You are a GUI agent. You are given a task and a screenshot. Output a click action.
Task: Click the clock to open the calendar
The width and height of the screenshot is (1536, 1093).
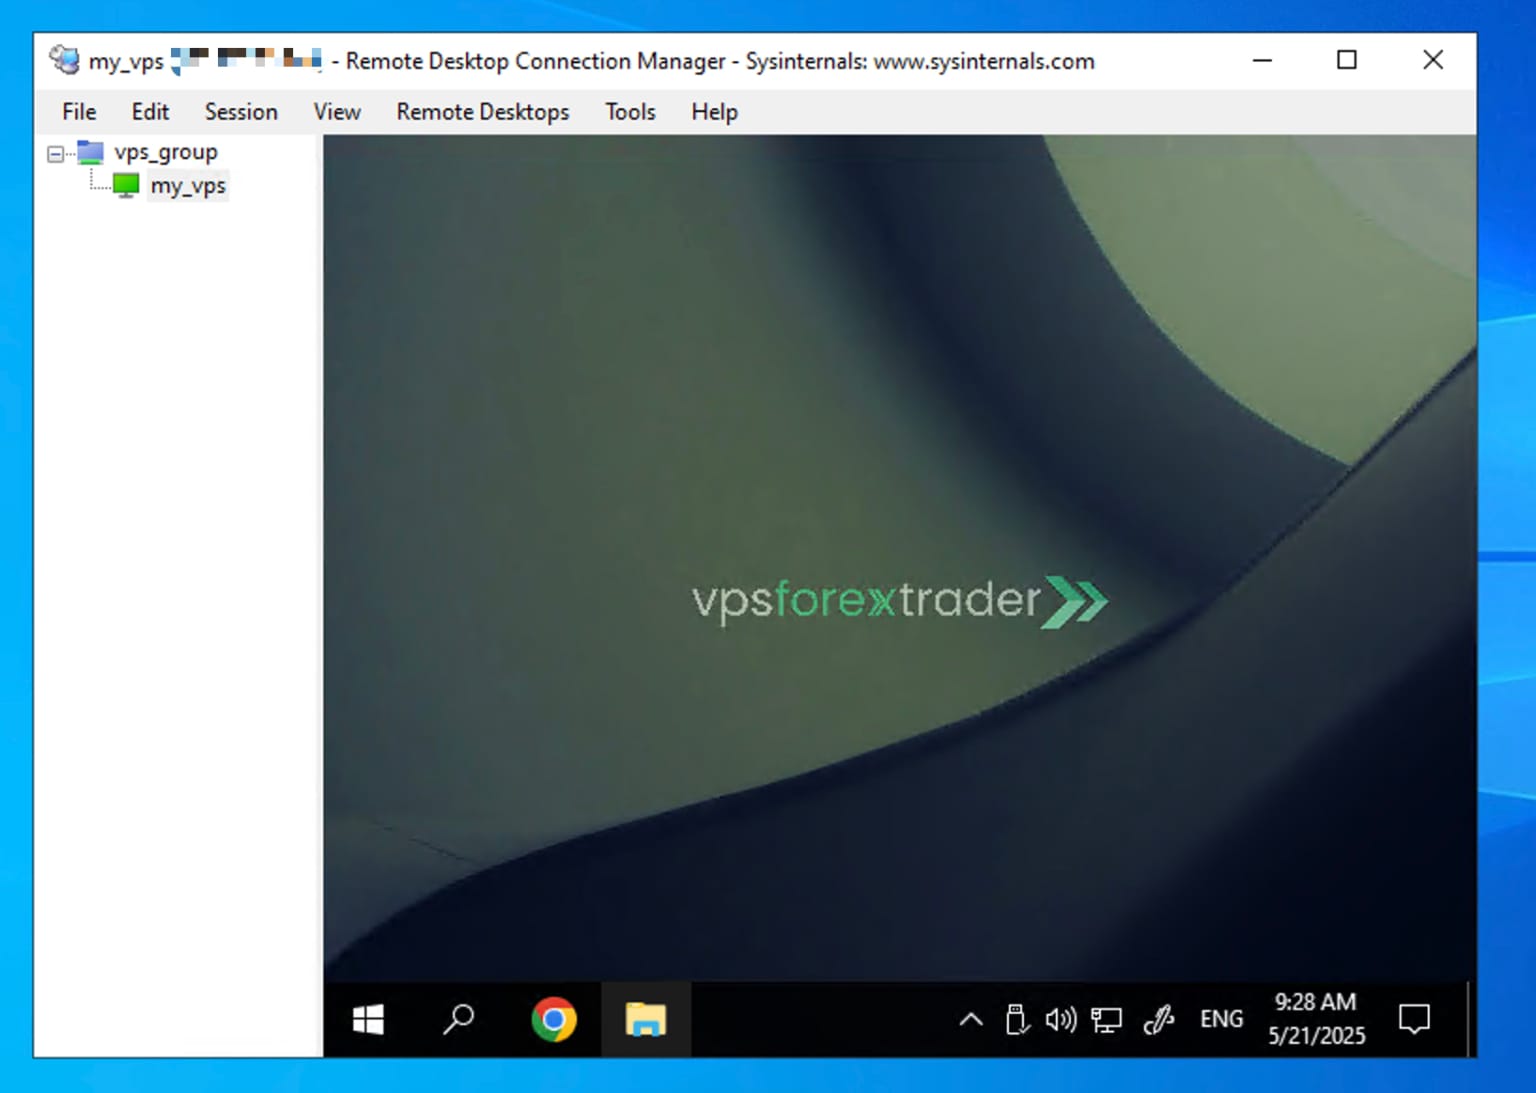click(1314, 1019)
